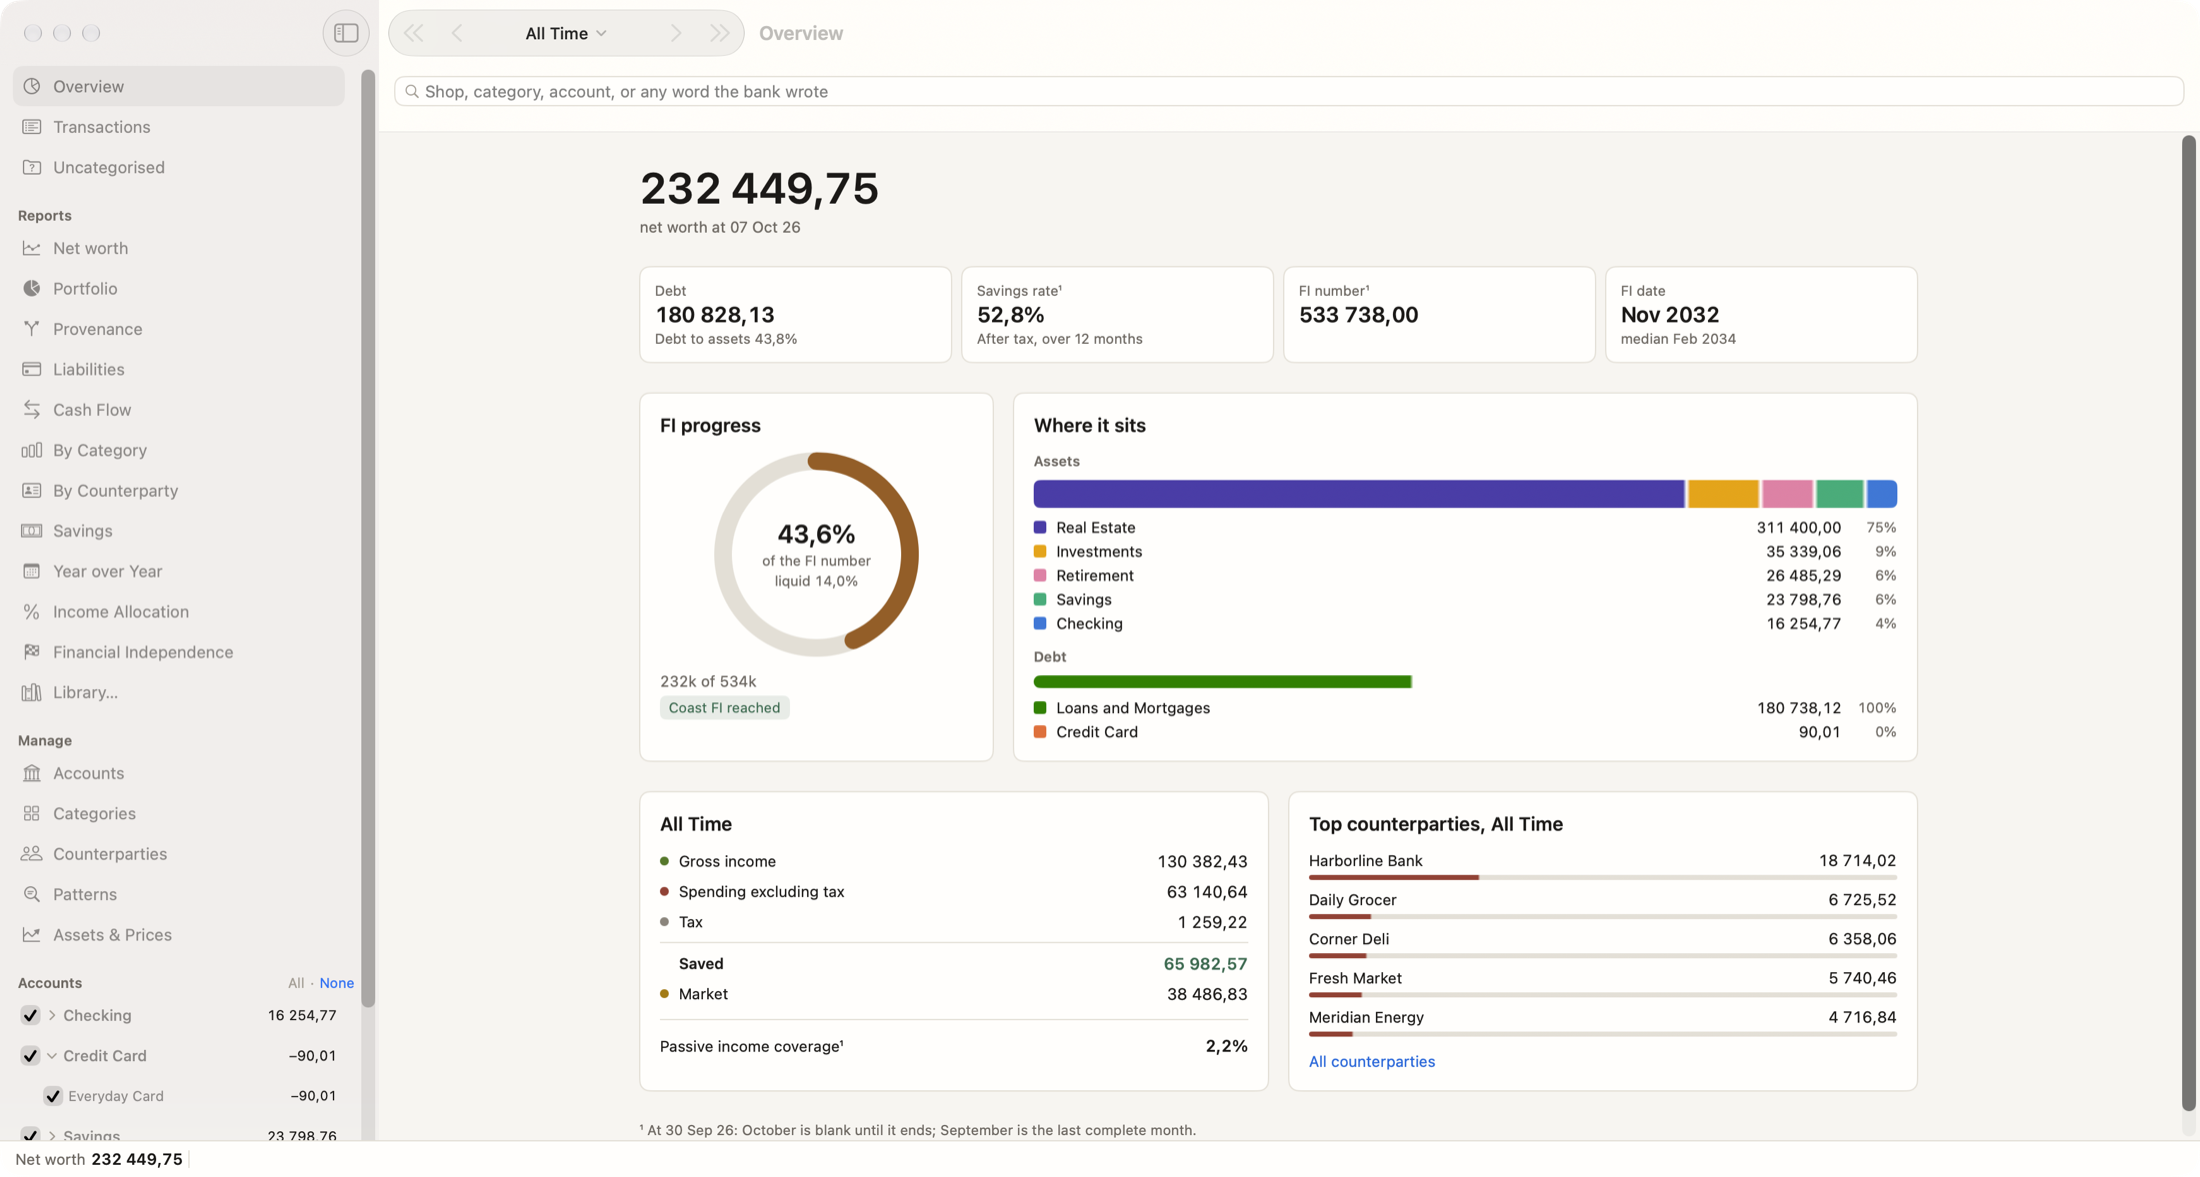Viewport: 2200px width, 1177px height.
Task: Click the main content vertical scrollbar
Action: click(2189, 623)
